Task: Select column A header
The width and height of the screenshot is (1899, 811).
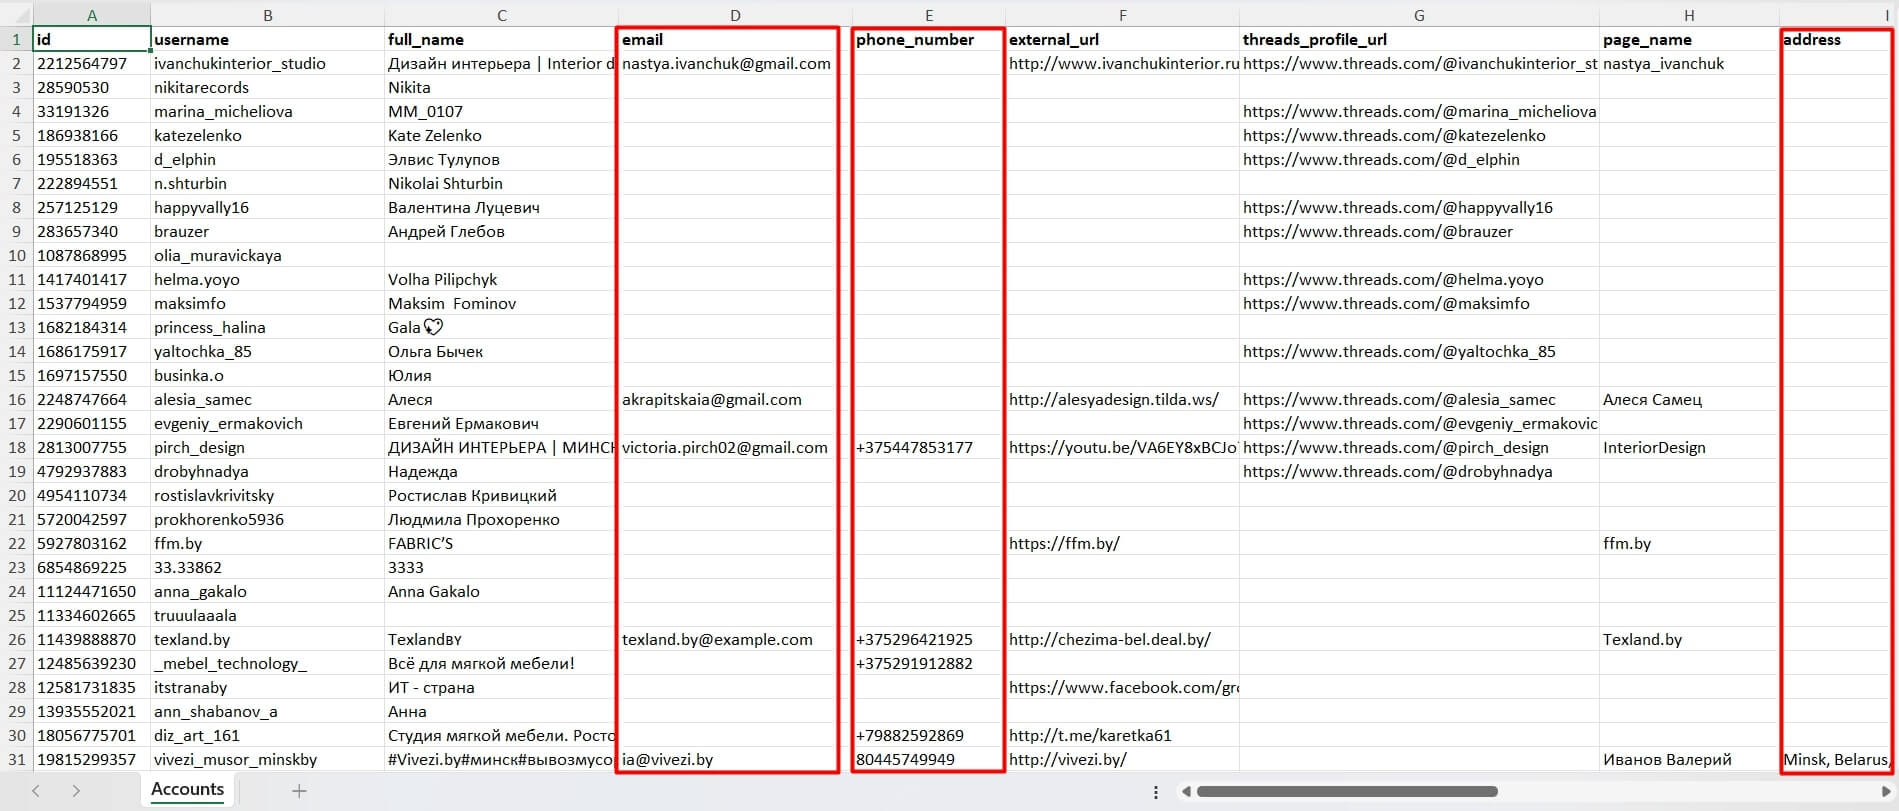Action: pos(92,15)
